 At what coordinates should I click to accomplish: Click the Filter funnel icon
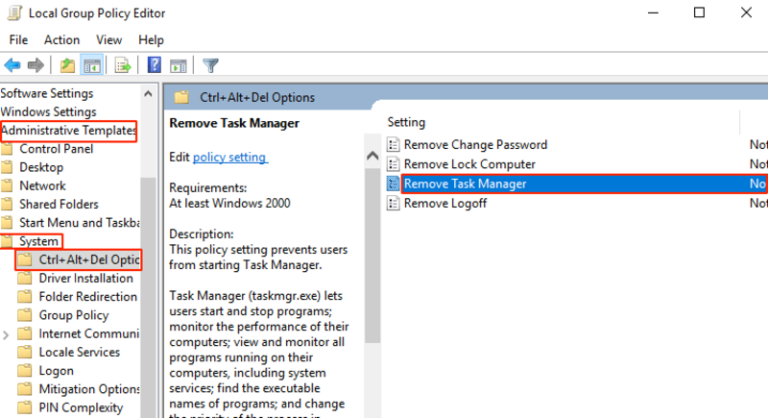pyautogui.click(x=211, y=66)
